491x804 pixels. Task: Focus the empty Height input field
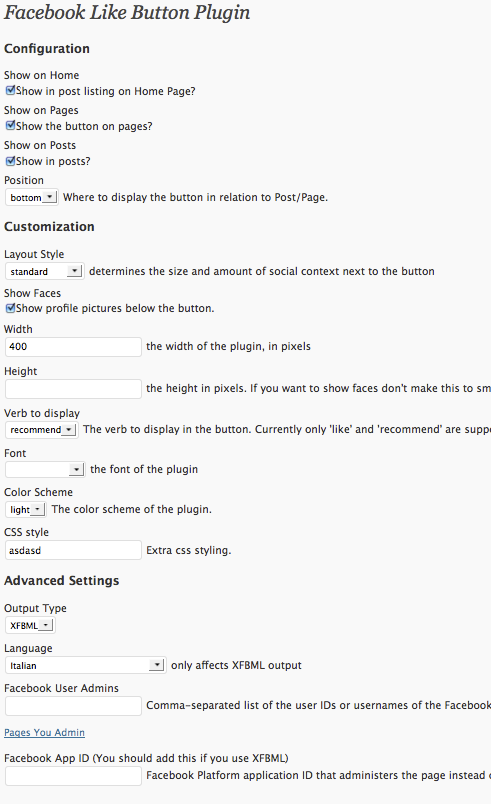(73, 389)
